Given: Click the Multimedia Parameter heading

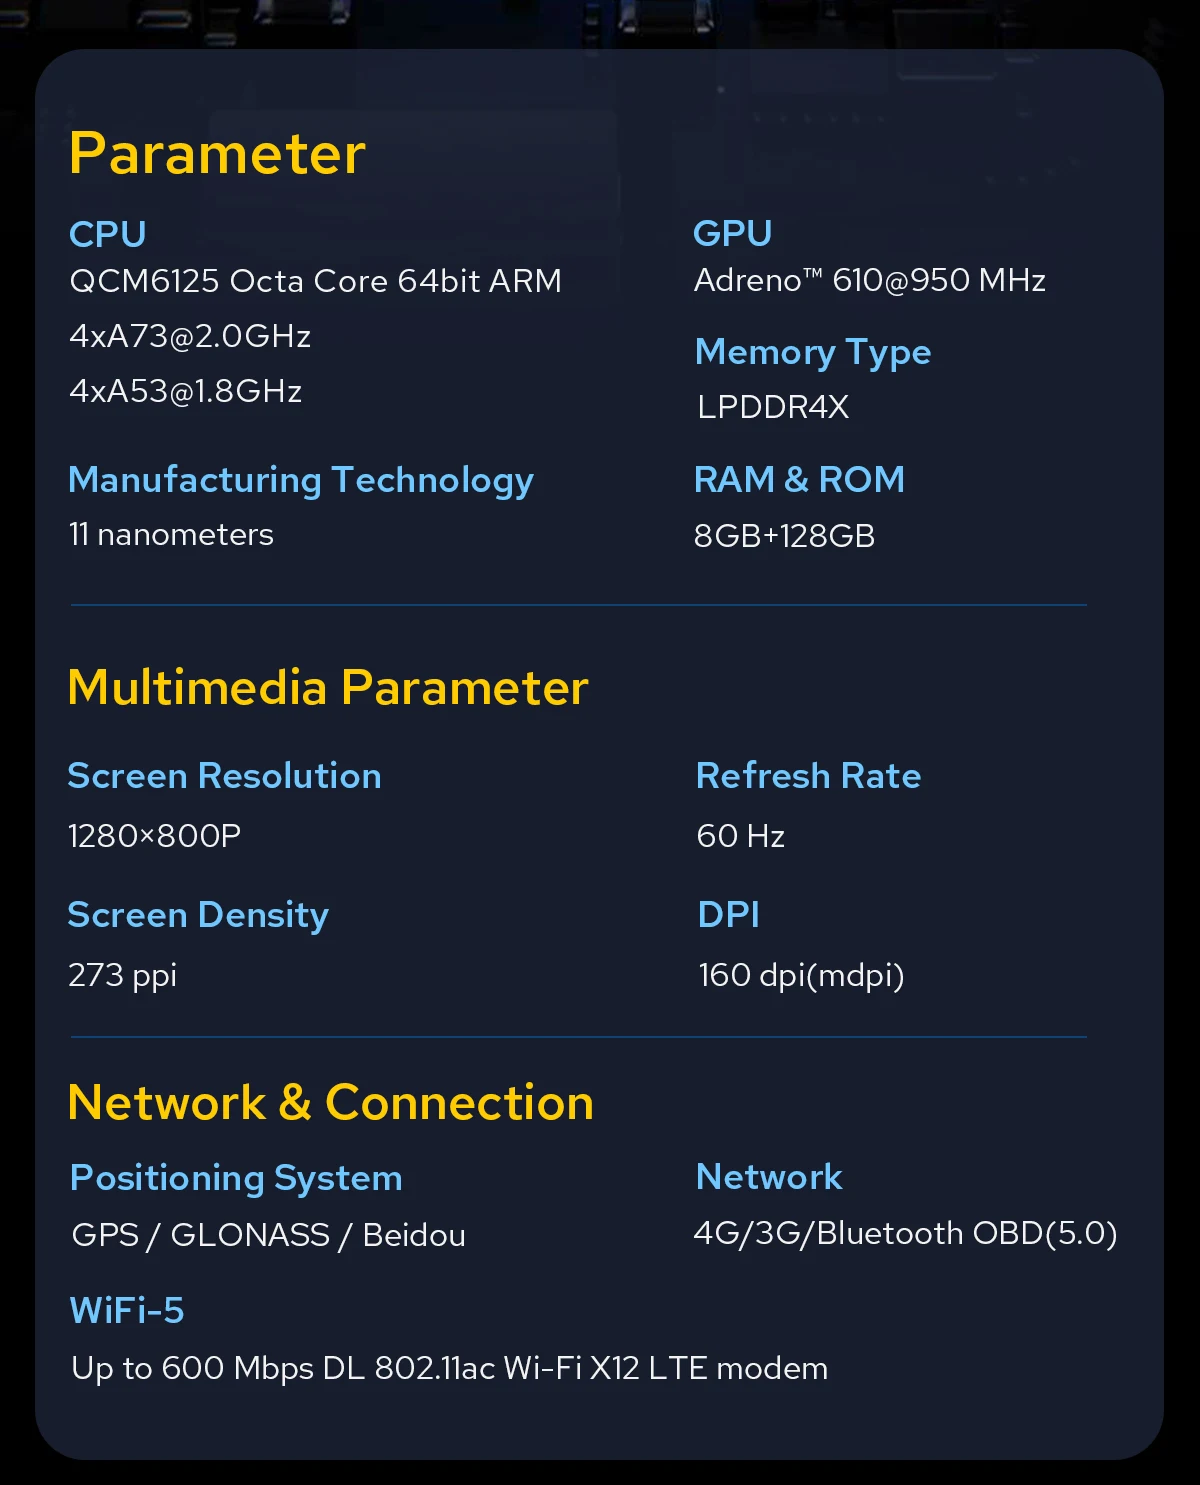Looking at the screenshot, I should (328, 688).
